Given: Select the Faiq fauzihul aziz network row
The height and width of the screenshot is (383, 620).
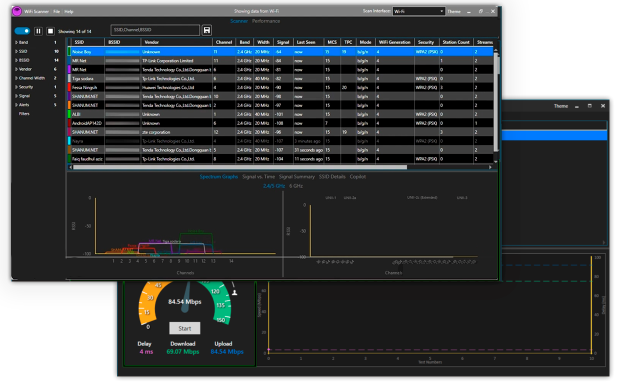Looking at the screenshot, I should (281, 159).
